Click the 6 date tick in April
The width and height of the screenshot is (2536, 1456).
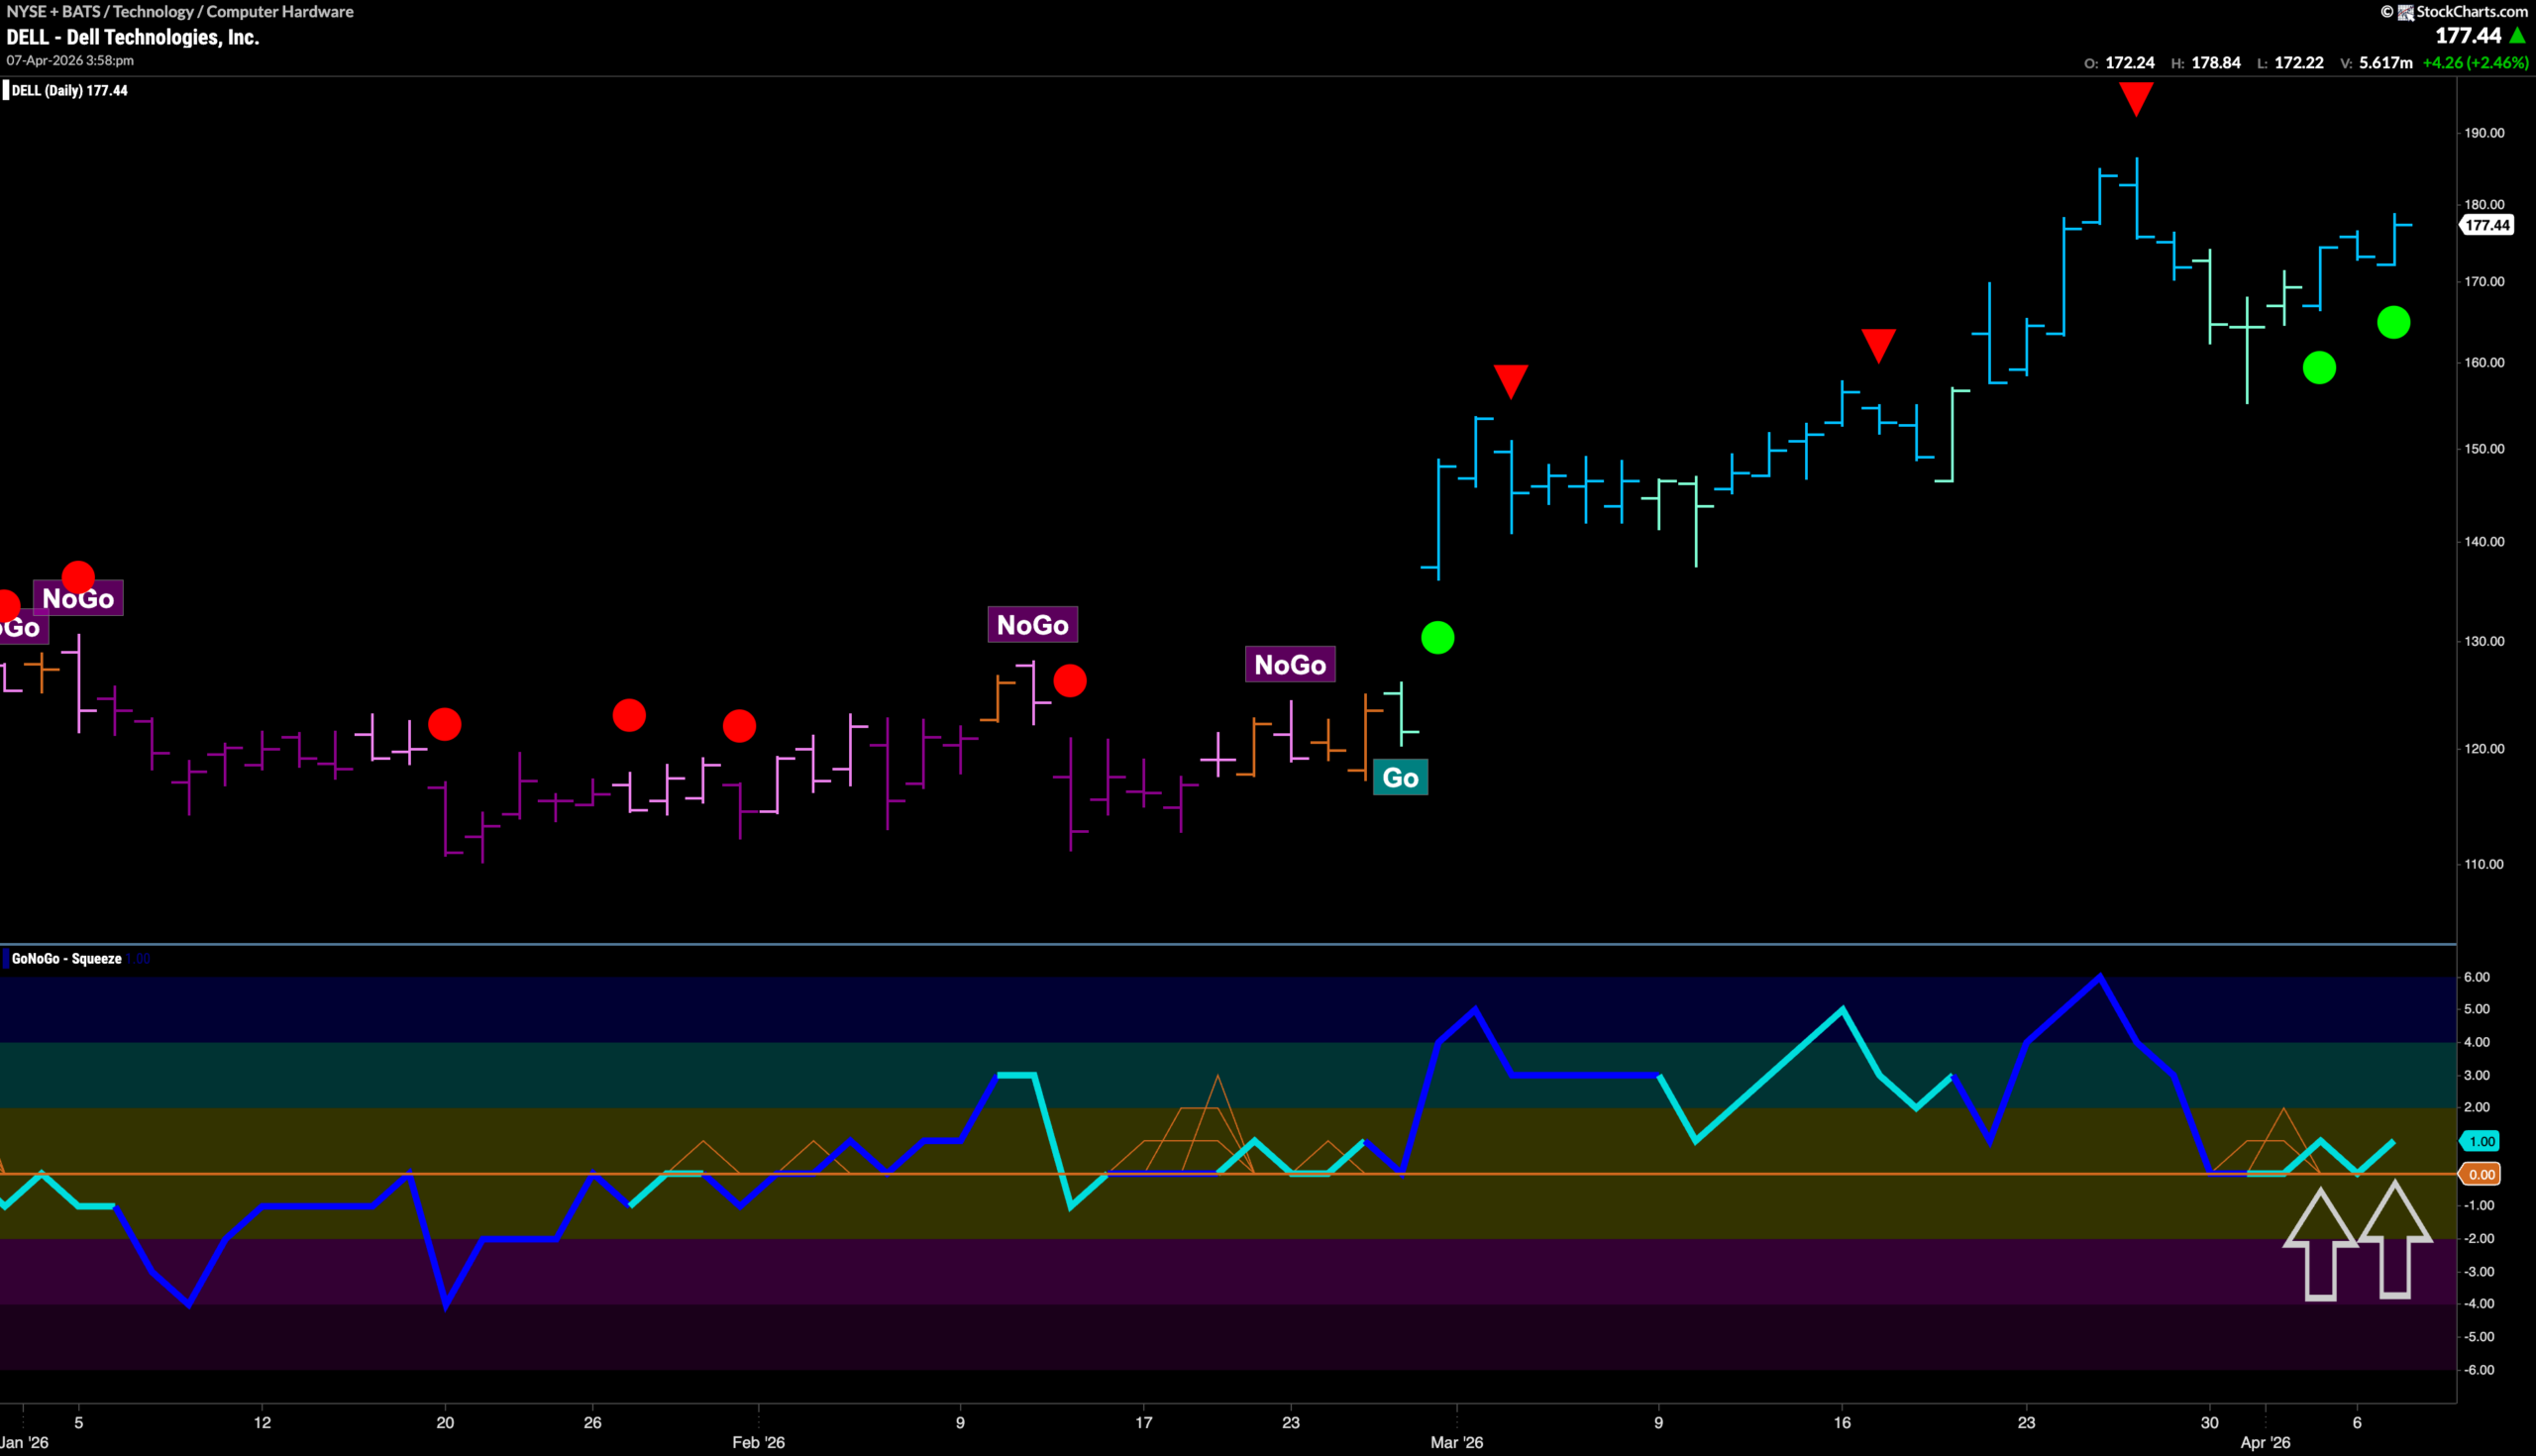[x=2357, y=1422]
